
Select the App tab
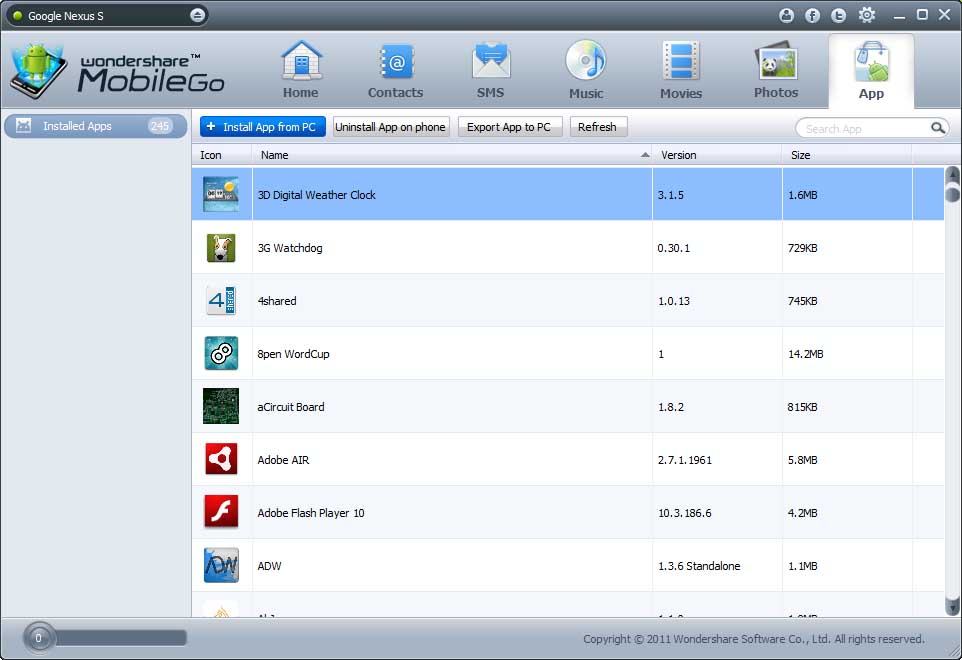pyautogui.click(x=871, y=70)
